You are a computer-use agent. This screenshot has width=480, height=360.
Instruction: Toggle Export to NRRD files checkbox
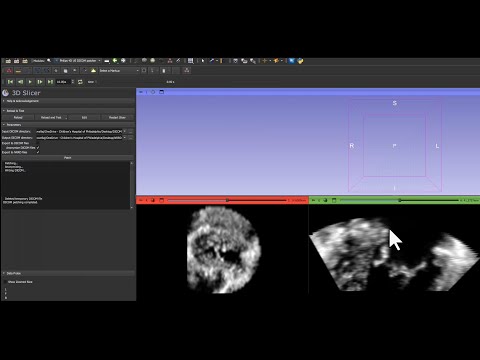pyautogui.click(x=38, y=152)
